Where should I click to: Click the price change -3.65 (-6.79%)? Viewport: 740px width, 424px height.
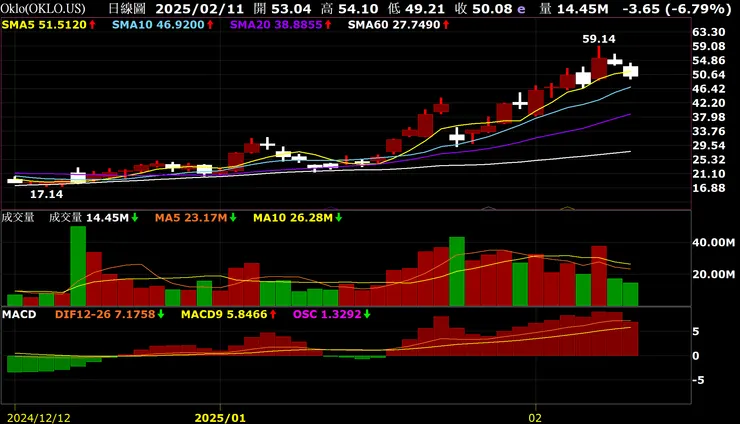pyautogui.click(x=677, y=8)
